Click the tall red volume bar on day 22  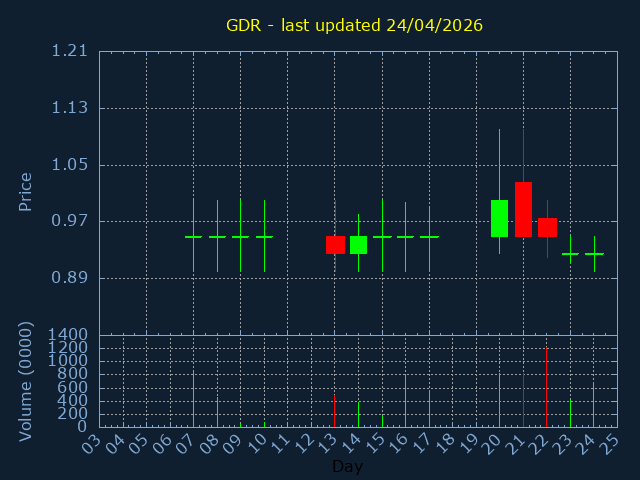pos(546,387)
